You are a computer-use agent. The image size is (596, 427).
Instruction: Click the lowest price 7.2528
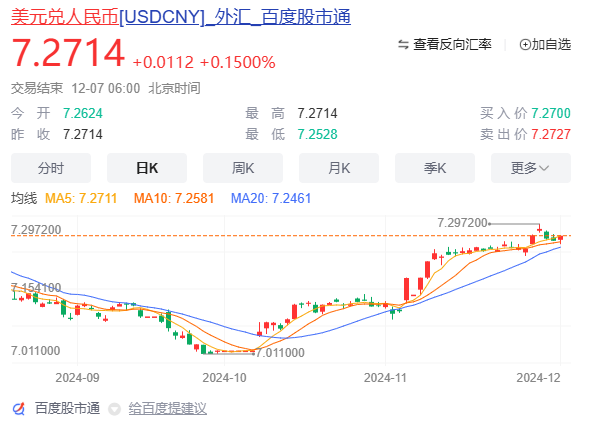coord(317,134)
